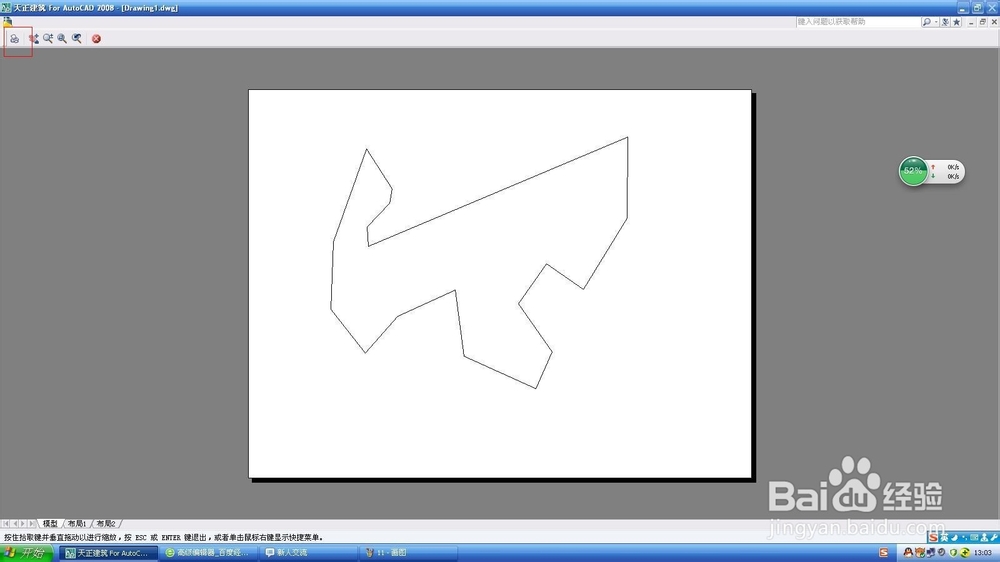Screen dimensions: 1000x562
Task: Select the 天正建筑 For AutoCAD taskbar button
Action: click(x=108, y=553)
